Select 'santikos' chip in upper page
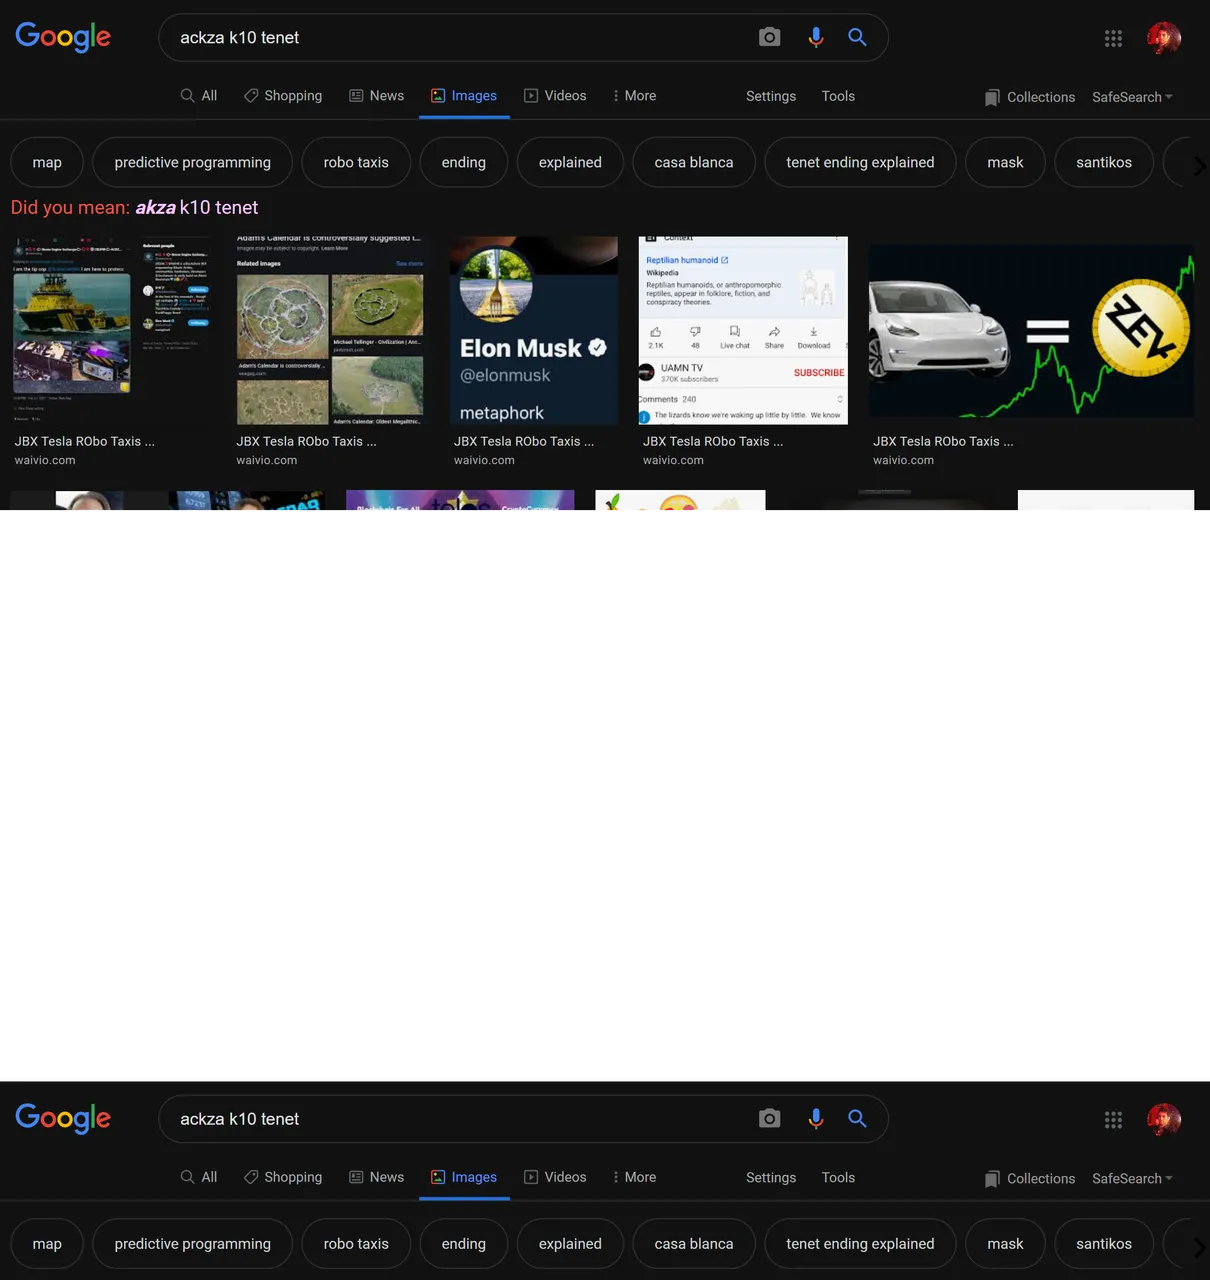Viewport: 1210px width, 1280px height. [1104, 162]
